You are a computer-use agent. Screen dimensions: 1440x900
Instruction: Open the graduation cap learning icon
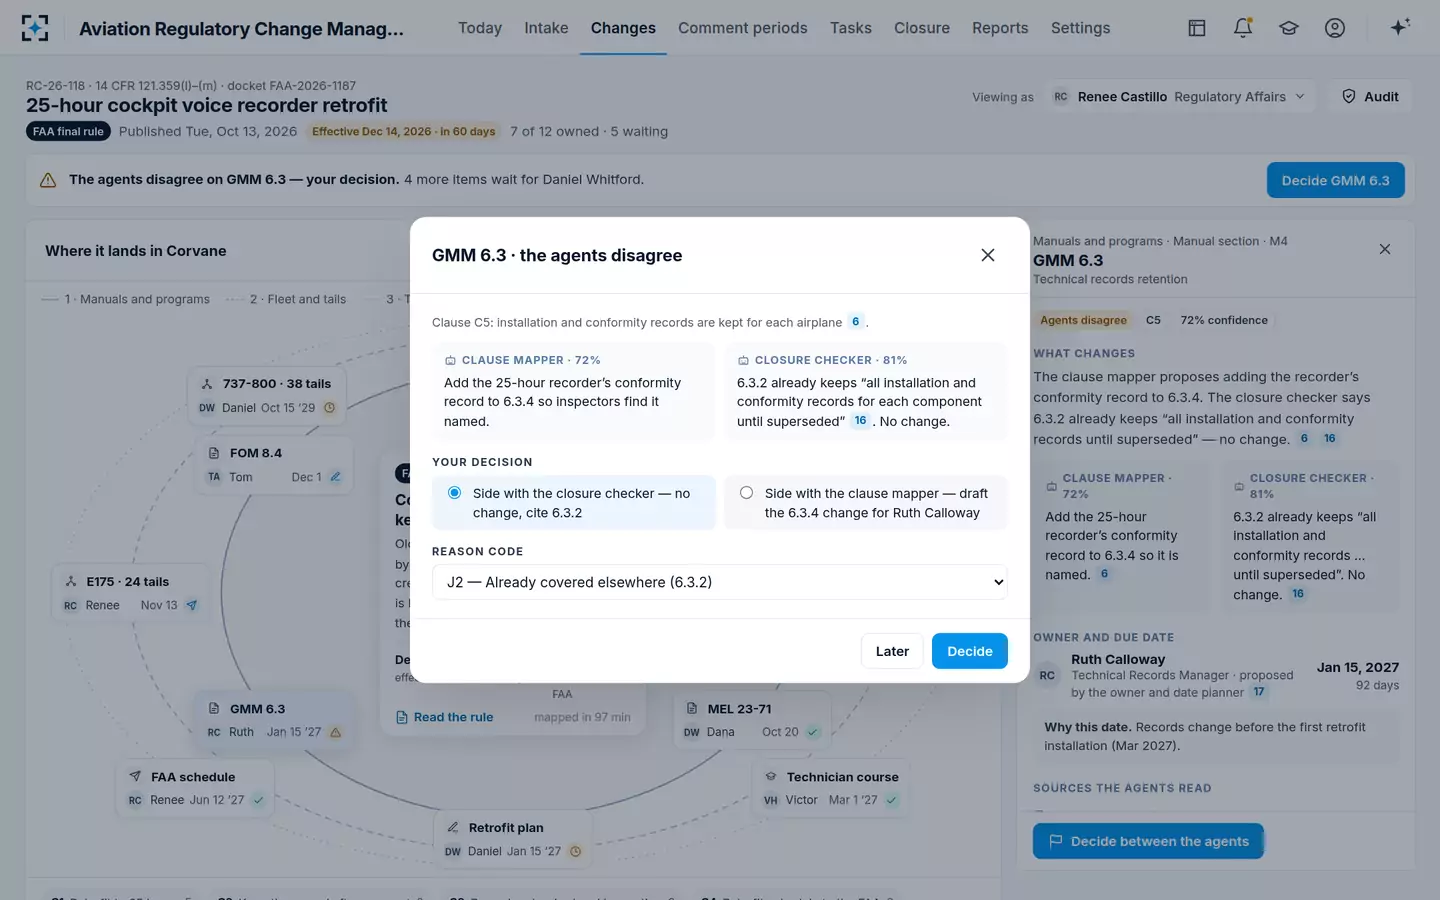pyautogui.click(x=1289, y=28)
